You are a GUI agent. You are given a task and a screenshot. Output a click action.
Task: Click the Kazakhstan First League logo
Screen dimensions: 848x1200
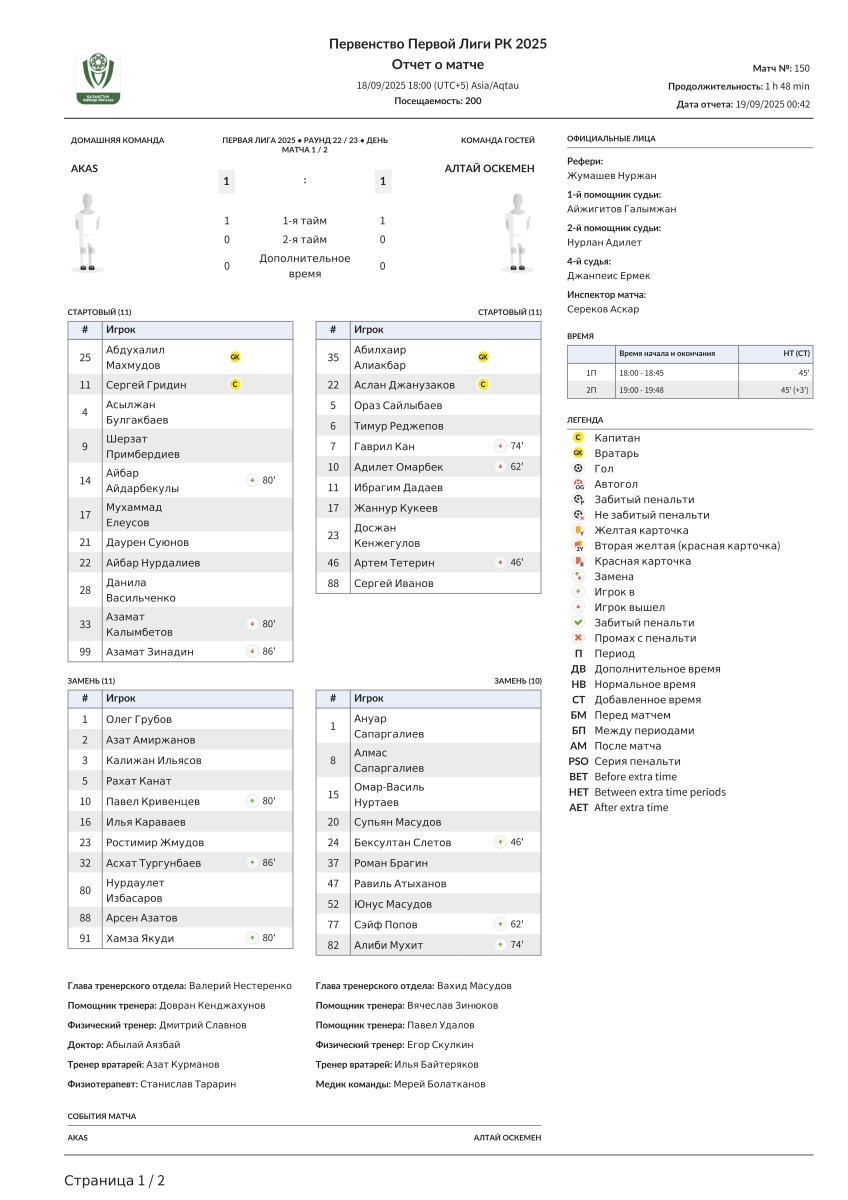98,76
